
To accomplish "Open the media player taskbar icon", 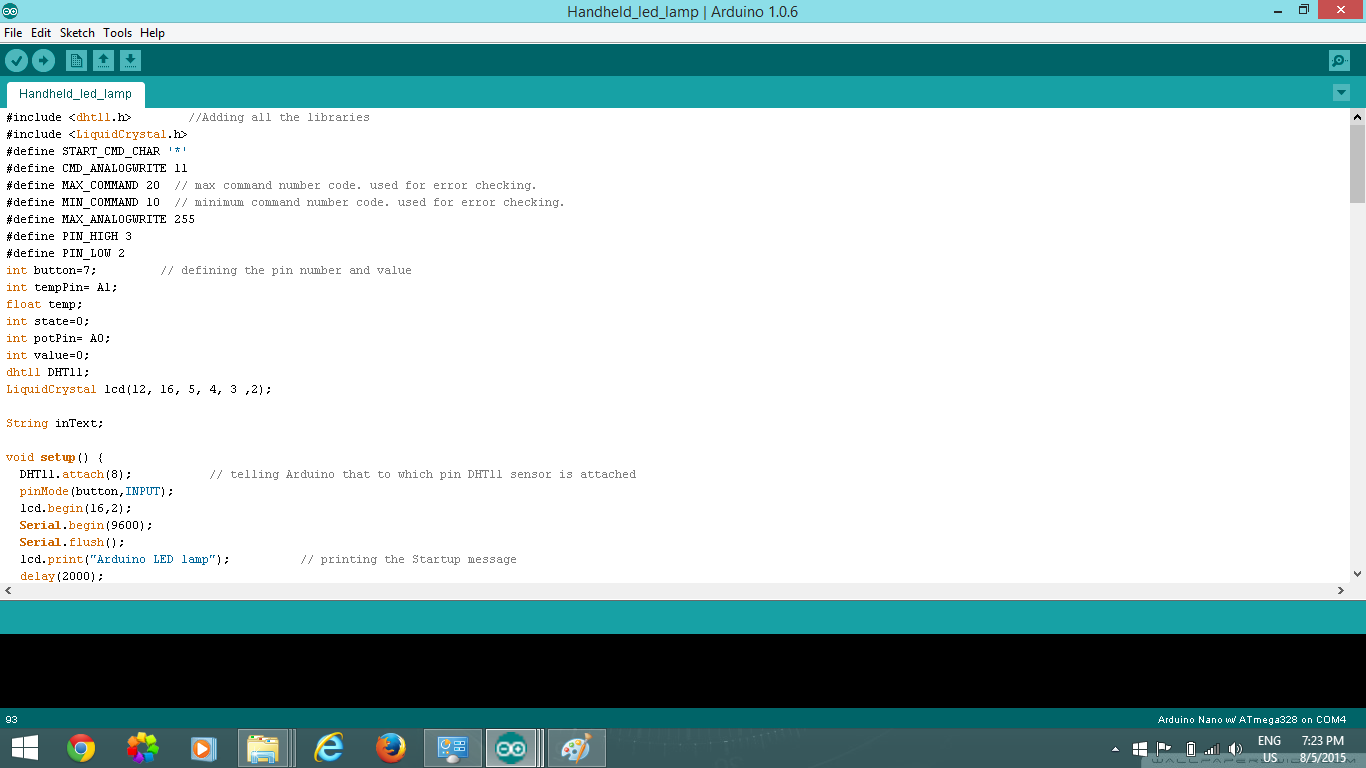I will point(203,748).
